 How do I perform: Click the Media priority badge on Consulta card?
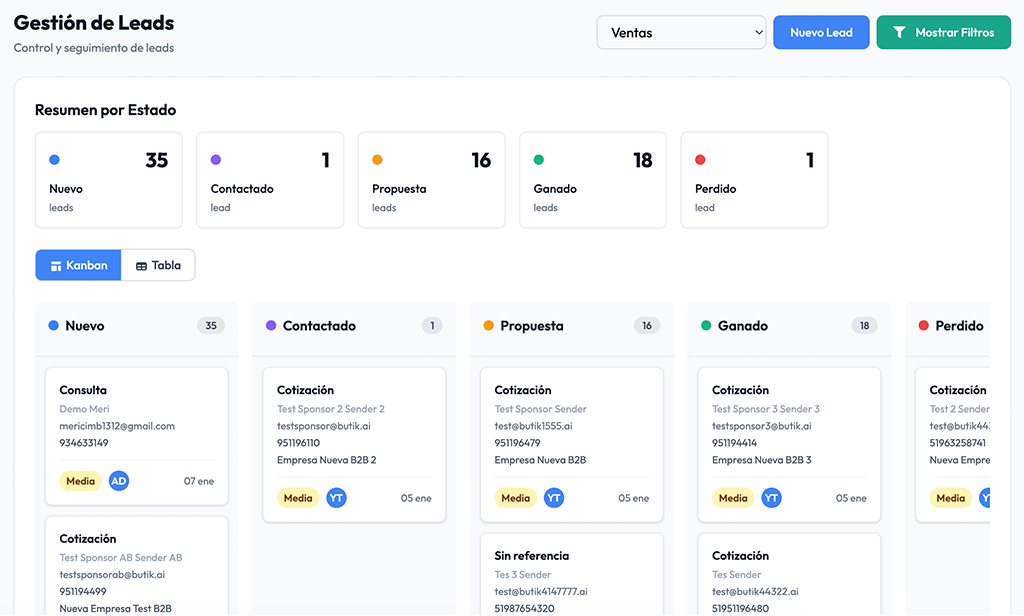click(80, 481)
